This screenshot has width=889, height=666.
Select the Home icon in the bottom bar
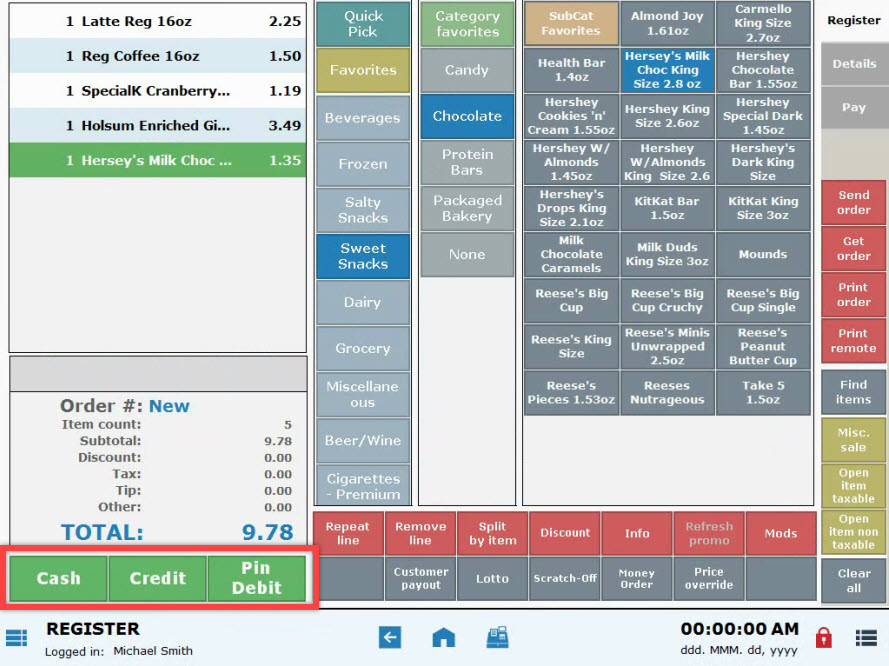[x=443, y=637]
